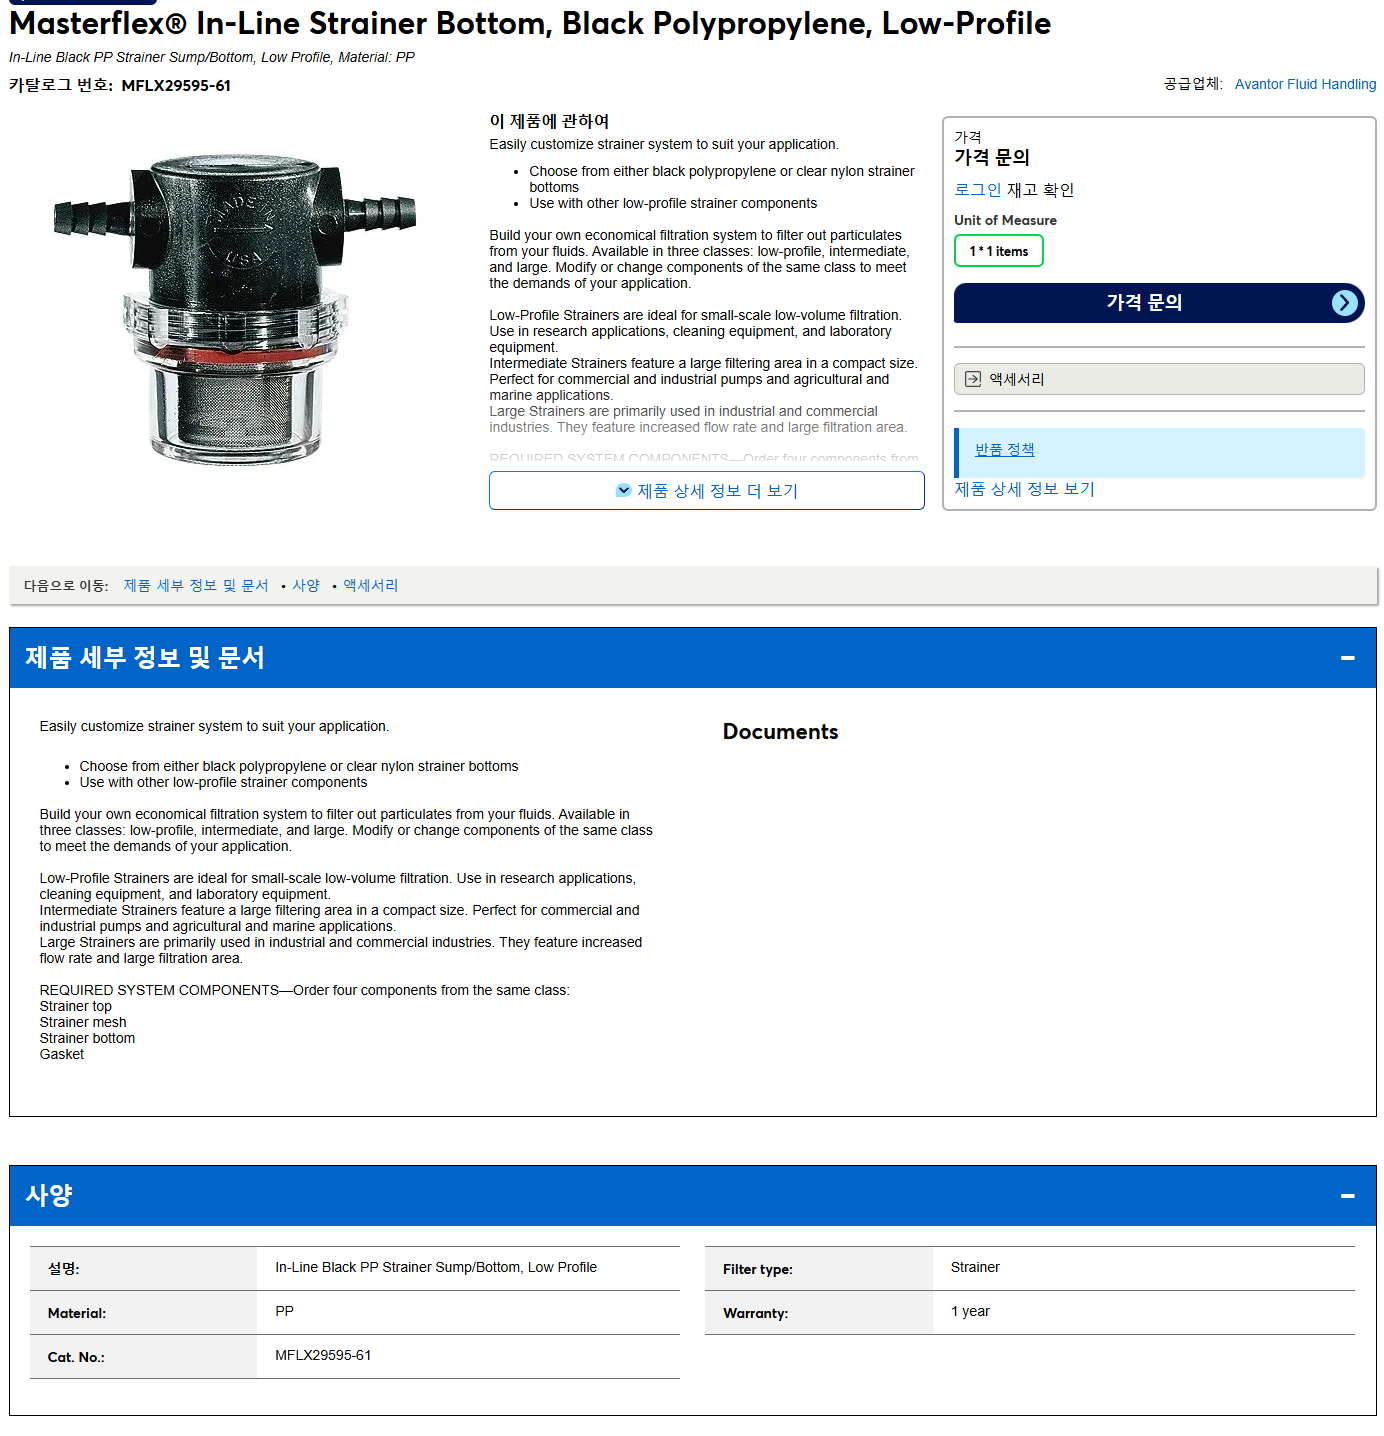Click the Unit of Measure label
This screenshot has width=1384, height=1436.
[x=1005, y=220]
